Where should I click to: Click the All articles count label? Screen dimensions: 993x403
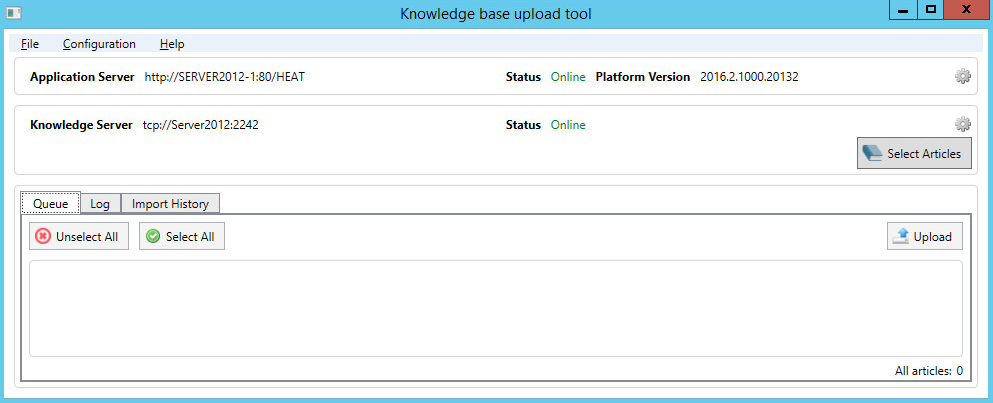tap(928, 371)
